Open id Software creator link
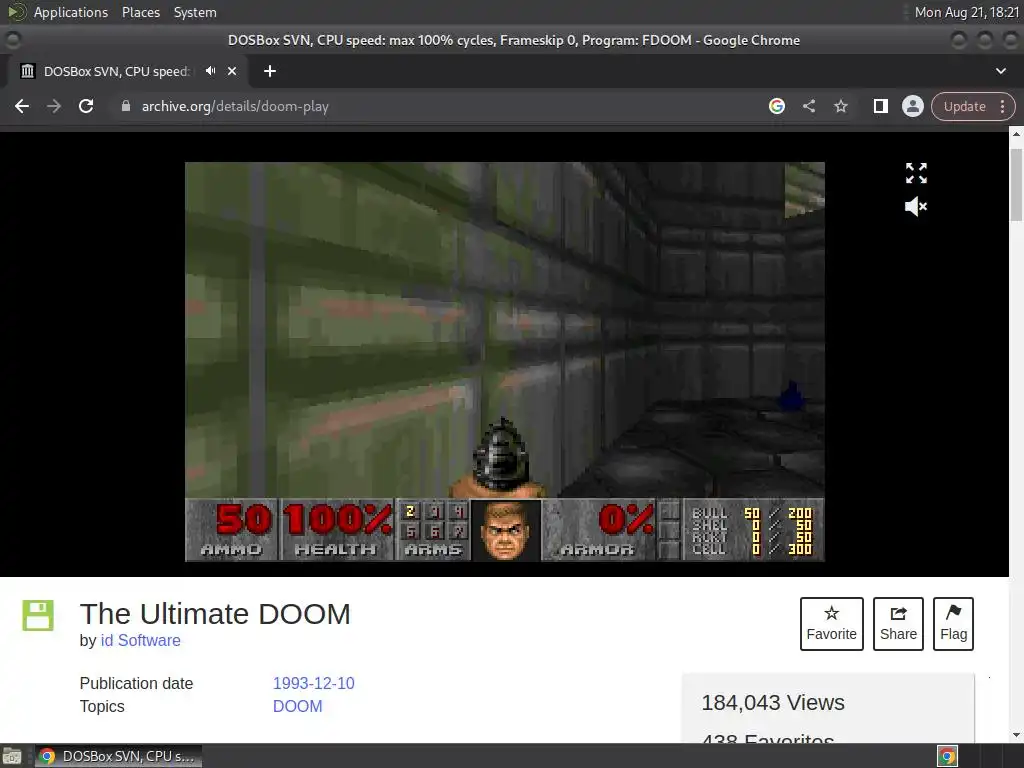The height and width of the screenshot is (768, 1024). (140, 640)
